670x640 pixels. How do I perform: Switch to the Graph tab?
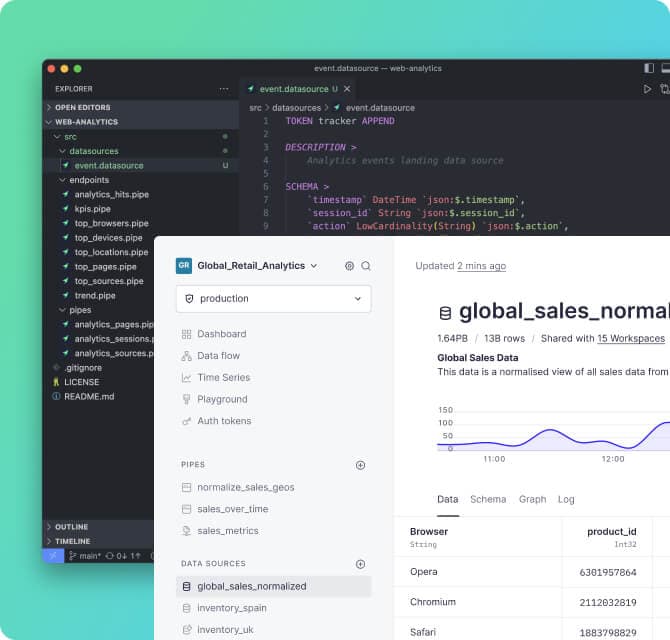coord(532,499)
